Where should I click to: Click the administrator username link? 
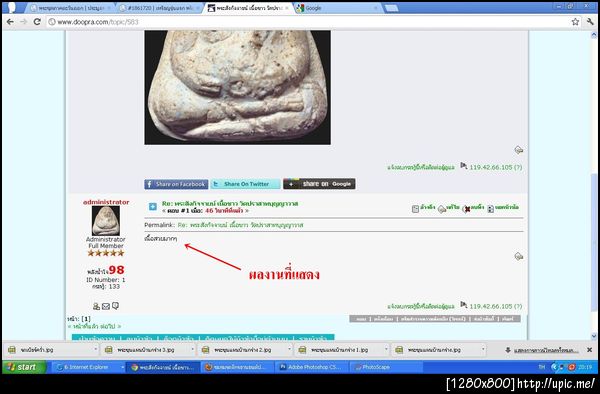[x=106, y=202]
